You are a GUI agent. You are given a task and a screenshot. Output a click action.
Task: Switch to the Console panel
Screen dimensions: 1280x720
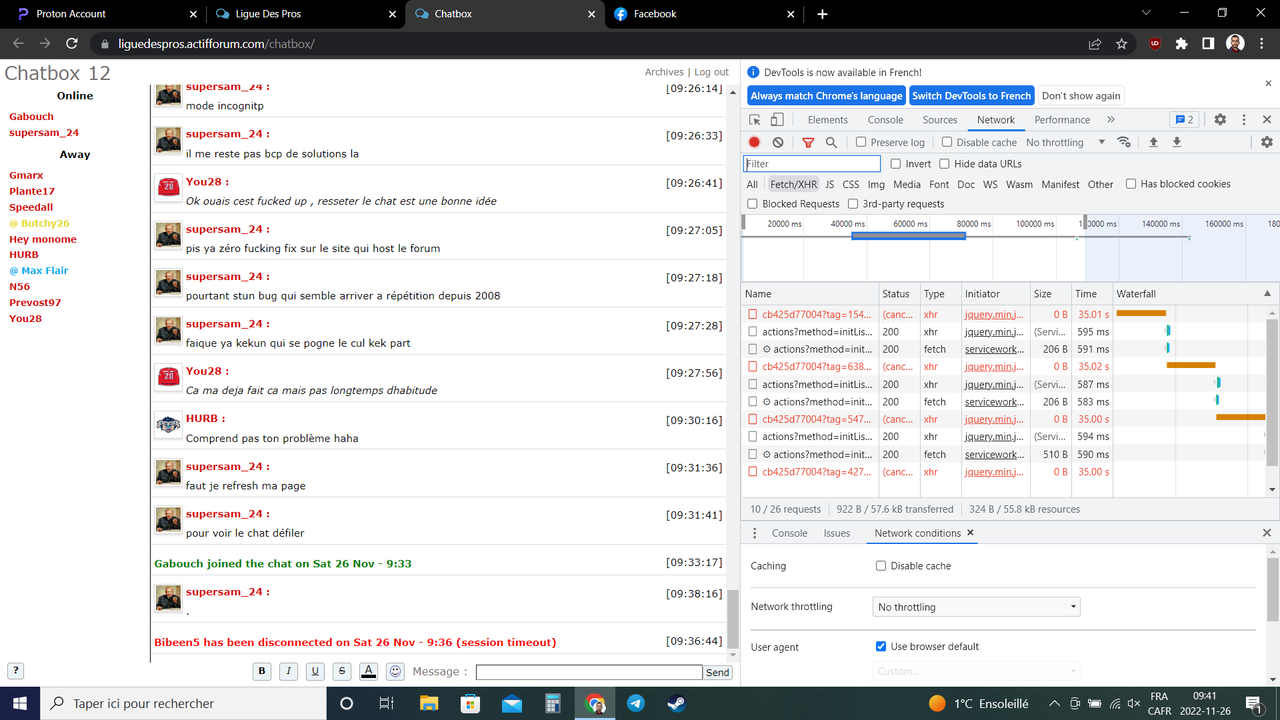click(885, 119)
